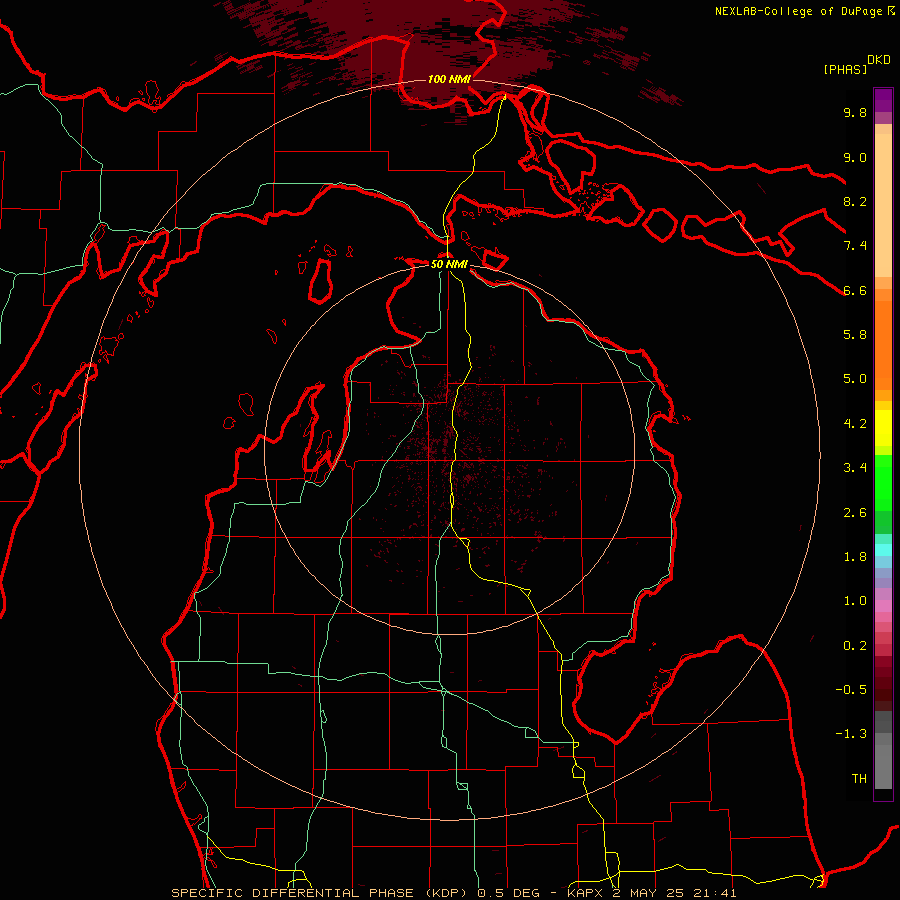Pick the purple top color bar segment
The height and width of the screenshot is (900, 900).
883,100
